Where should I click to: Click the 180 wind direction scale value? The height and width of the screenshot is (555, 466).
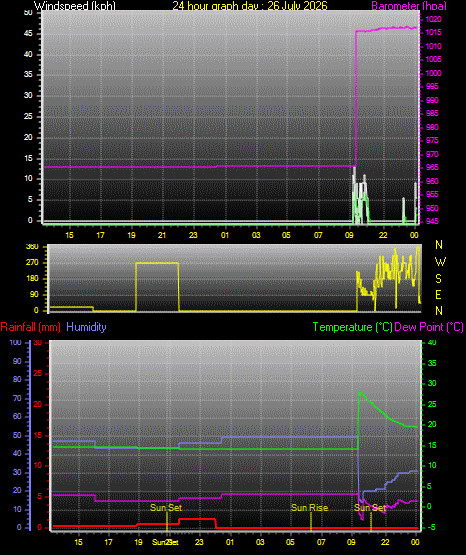click(32, 279)
